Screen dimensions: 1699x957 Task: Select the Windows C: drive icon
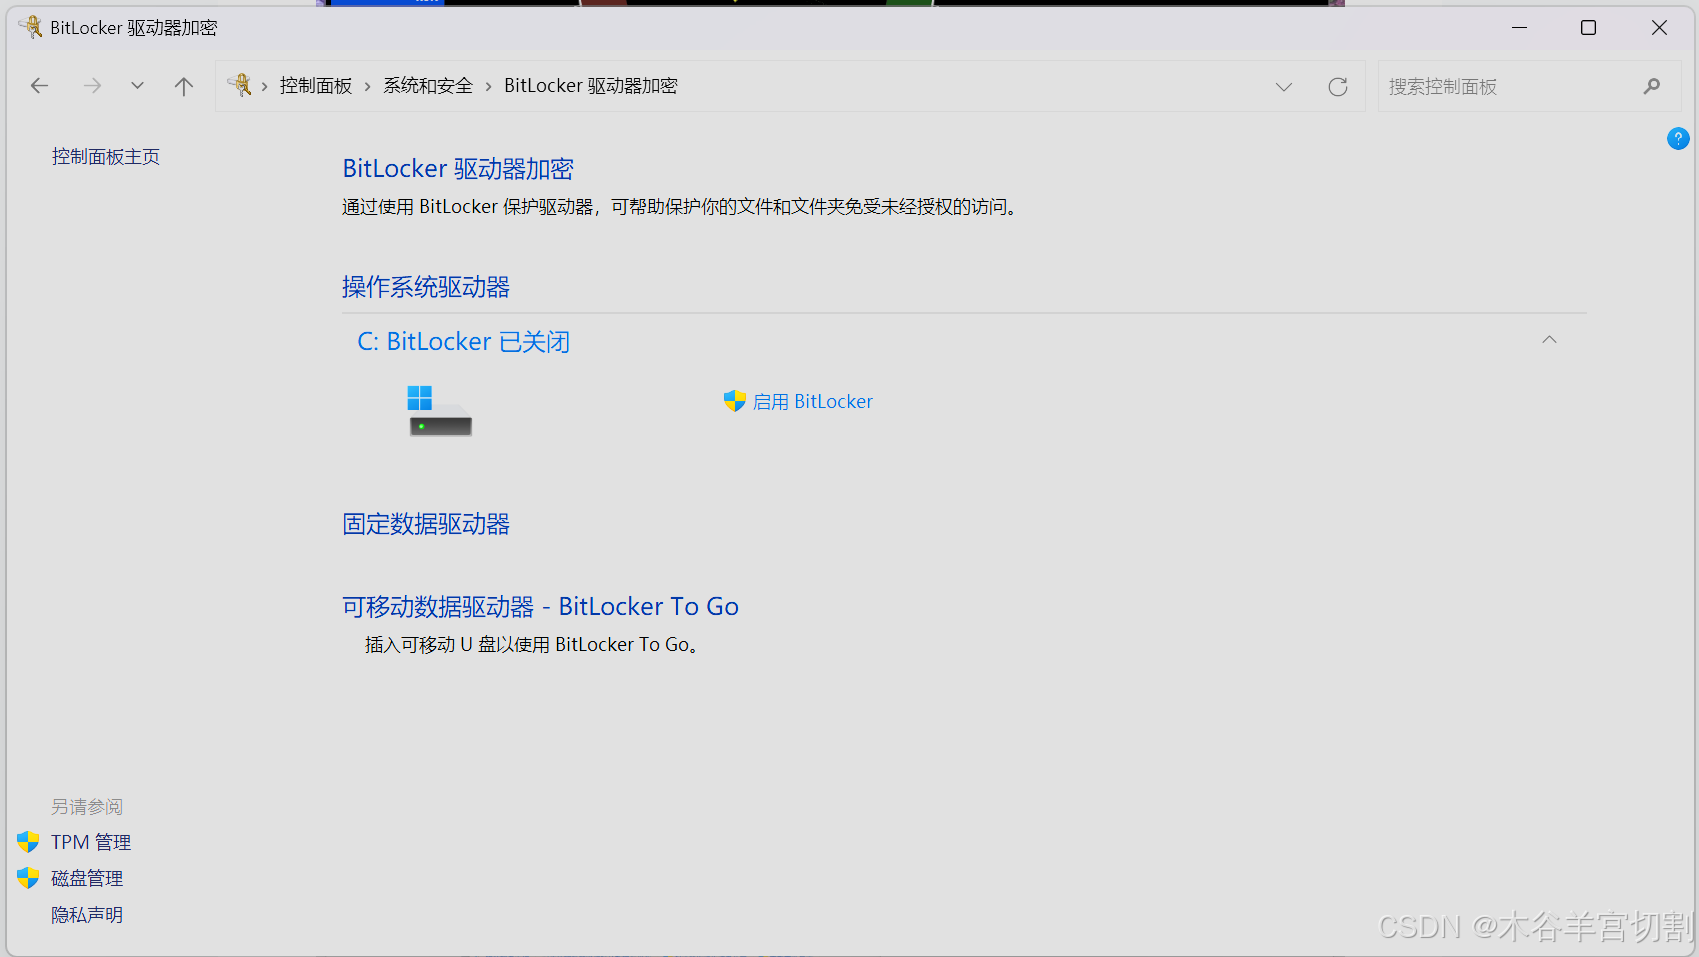pyautogui.click(x=439, y=411)
